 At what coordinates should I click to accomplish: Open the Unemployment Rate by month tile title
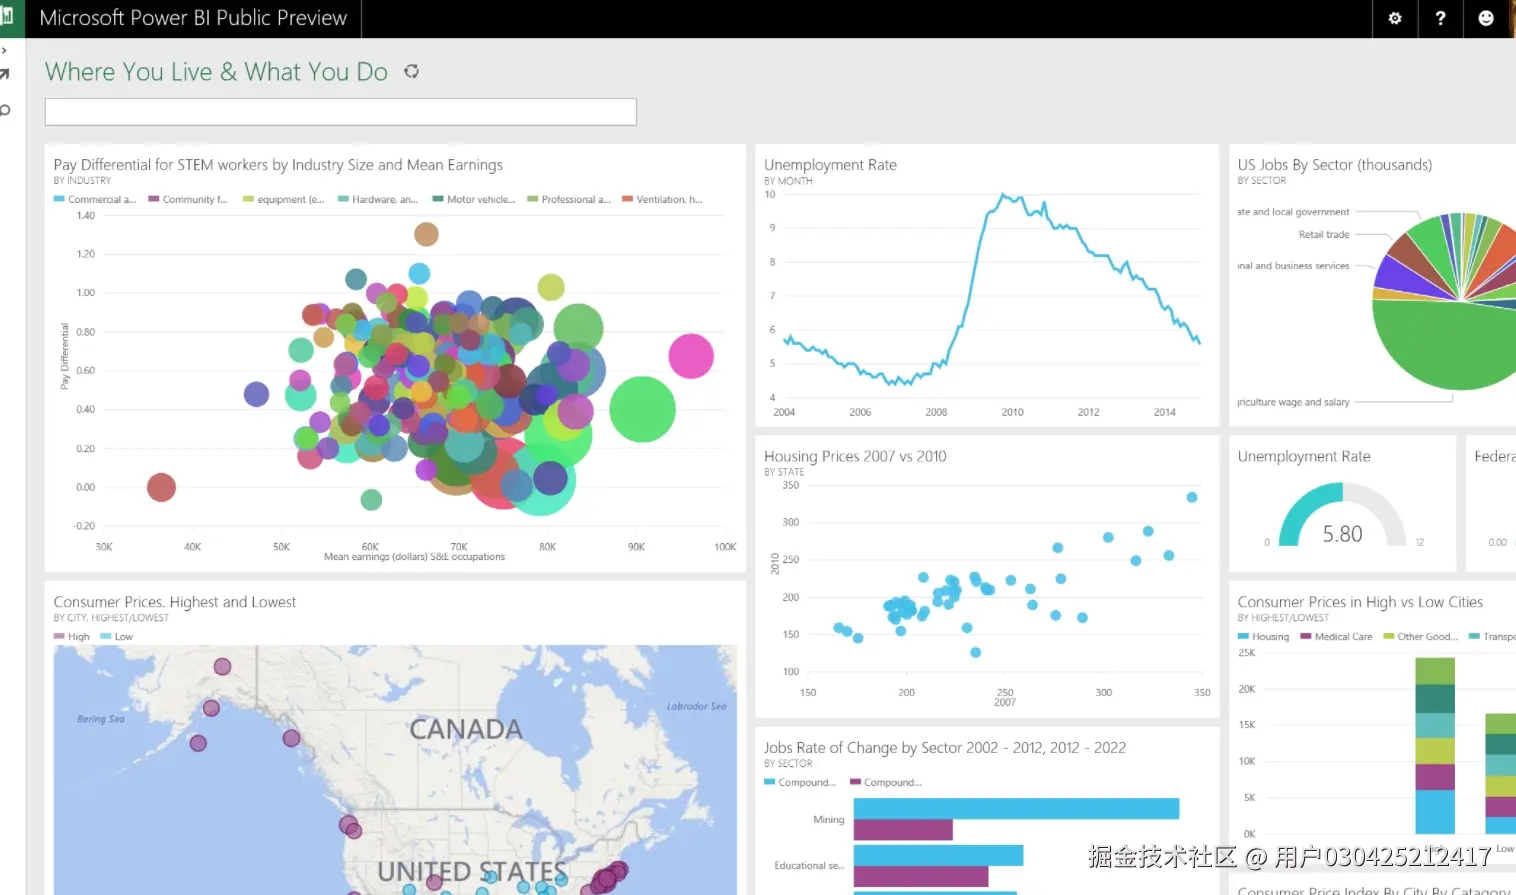(830, 165)
